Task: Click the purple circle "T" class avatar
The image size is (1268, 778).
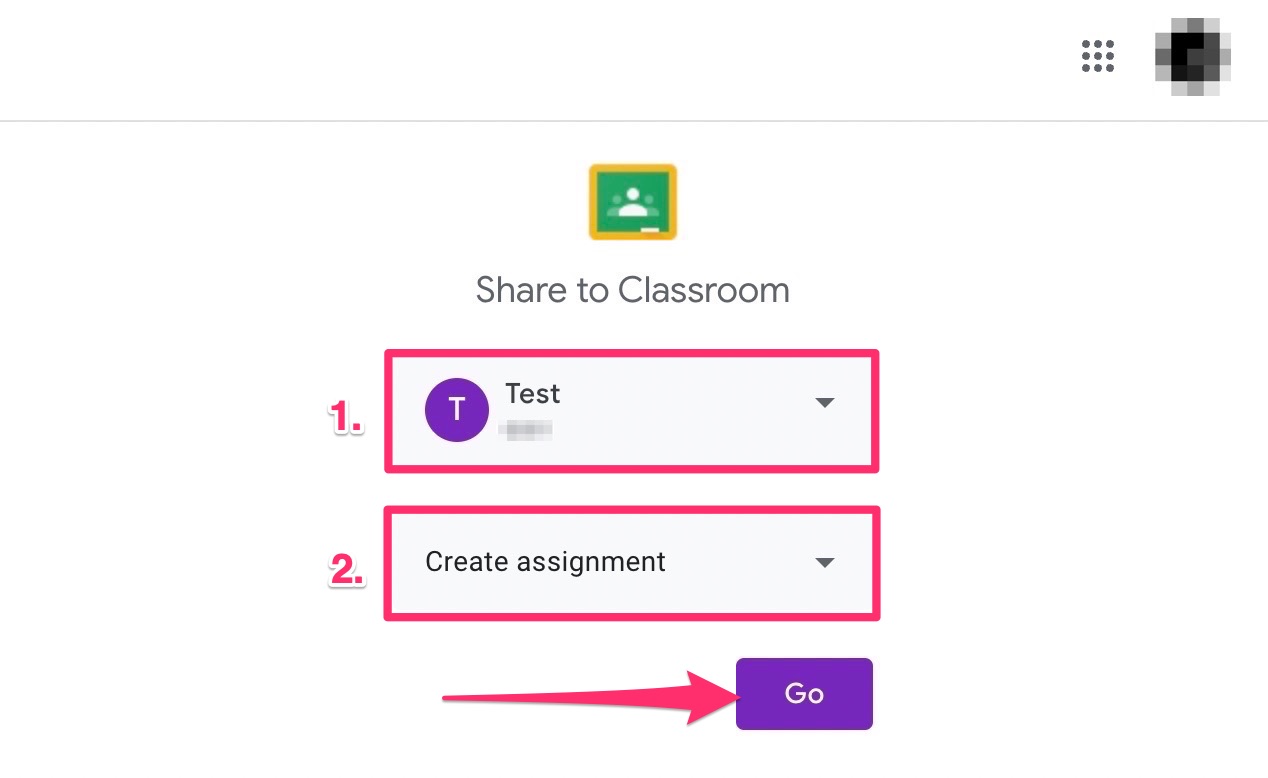Action: 457,410
